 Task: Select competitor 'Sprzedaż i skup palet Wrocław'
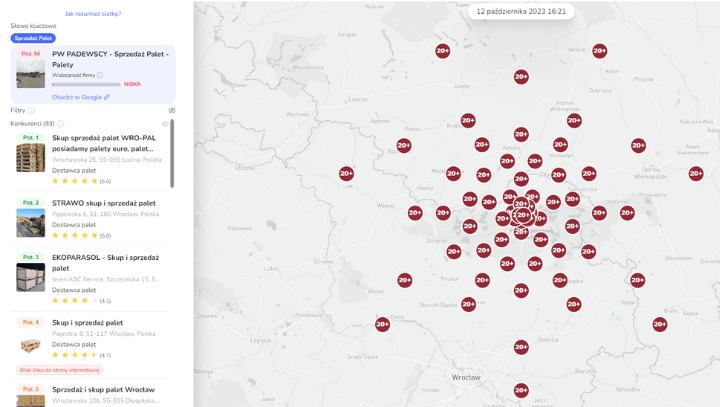tap(103, 390)
